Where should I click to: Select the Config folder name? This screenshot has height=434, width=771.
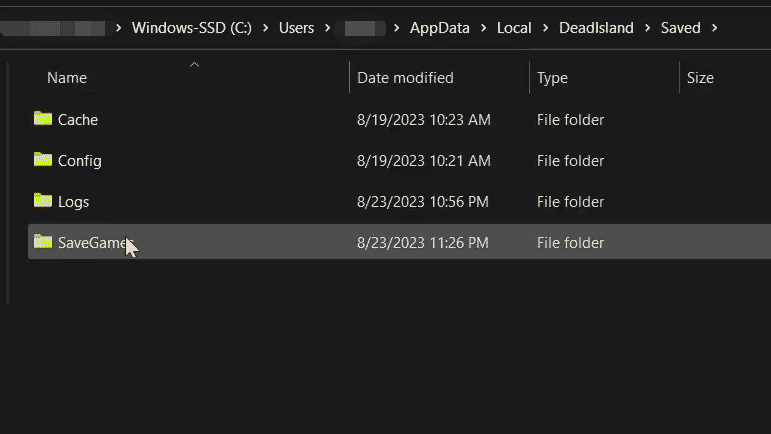(x=80, y=161)
